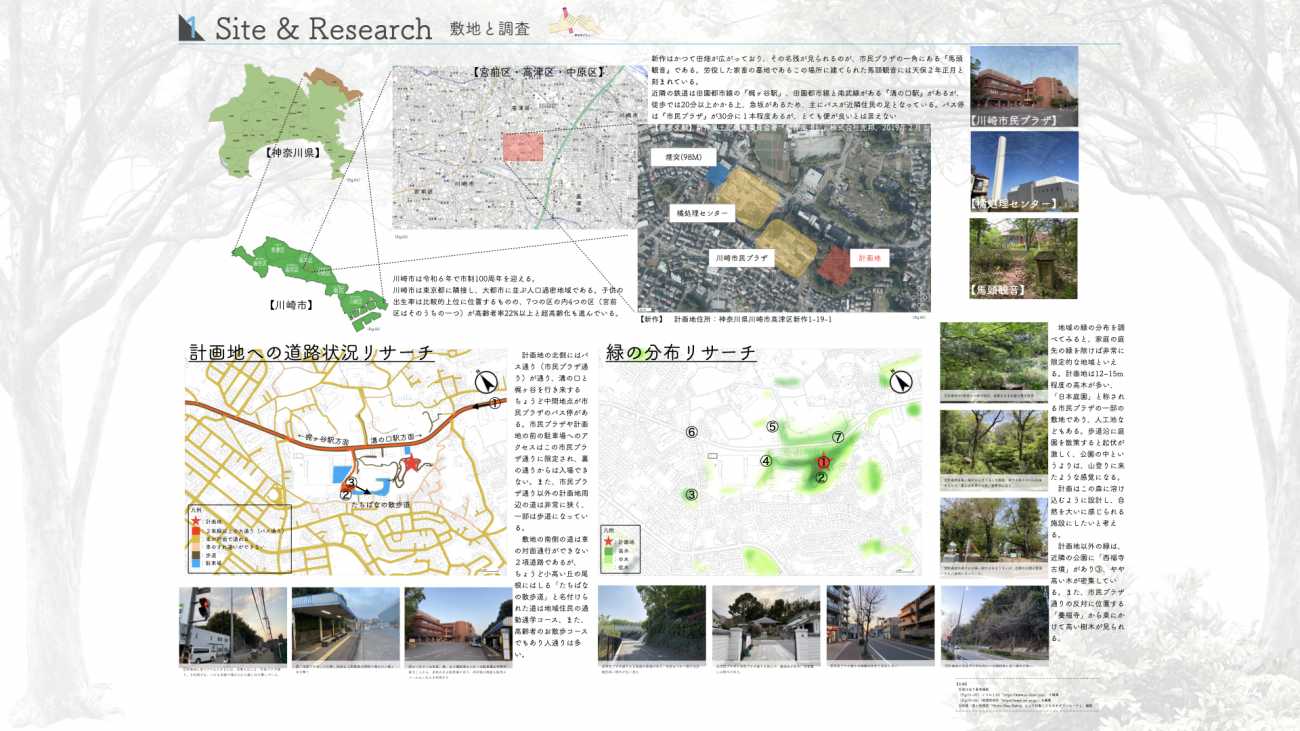The height and width of the screenshot is (731, 1300).
Task: Click the north compass on the greenery map
Action: pyautogui.click(x=900, y=381)
